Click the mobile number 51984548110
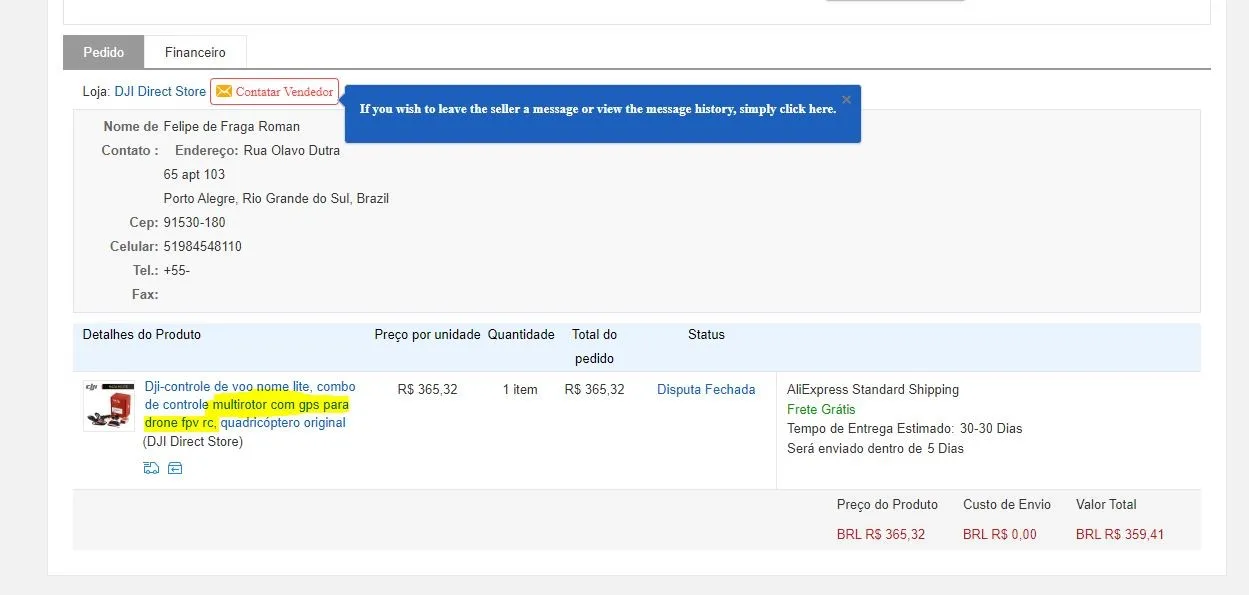The width and height of the screenshot is (1249, 595). (203, 247)
